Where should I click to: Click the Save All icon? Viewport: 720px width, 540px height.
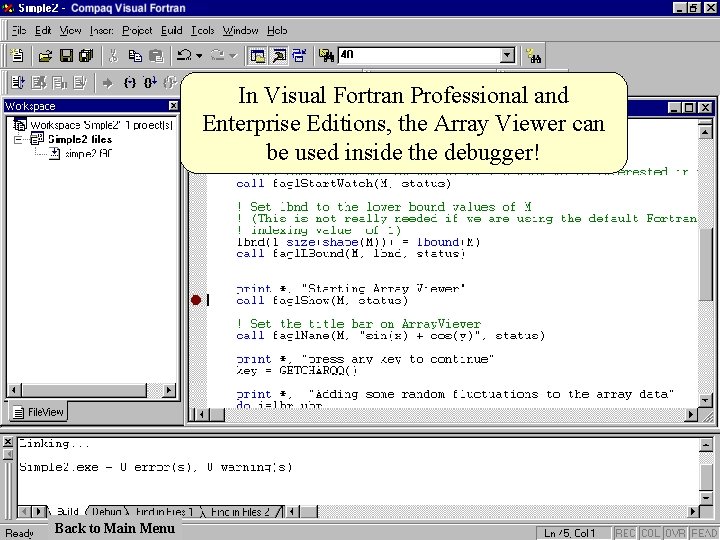tap(86, 56)
